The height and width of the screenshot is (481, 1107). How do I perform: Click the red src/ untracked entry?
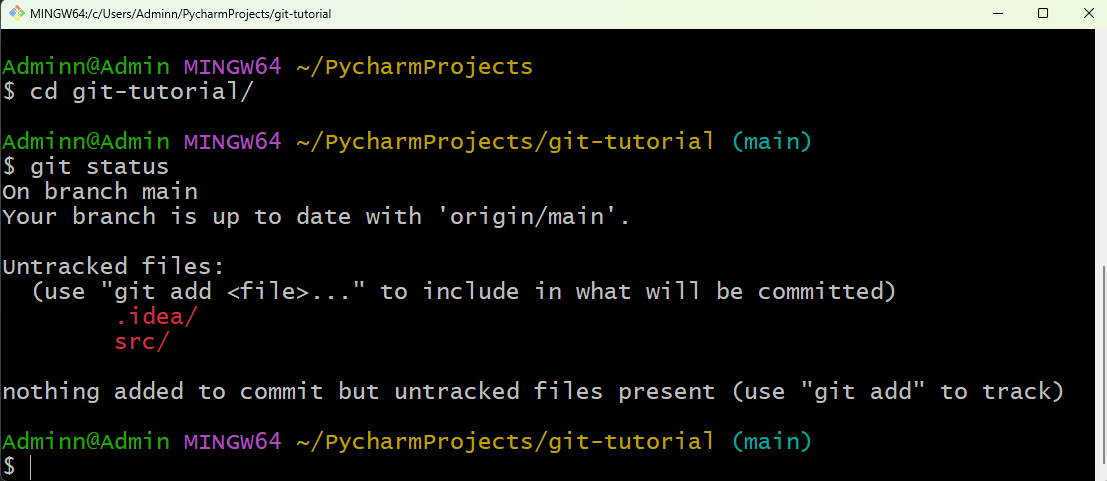coord(142,341)
